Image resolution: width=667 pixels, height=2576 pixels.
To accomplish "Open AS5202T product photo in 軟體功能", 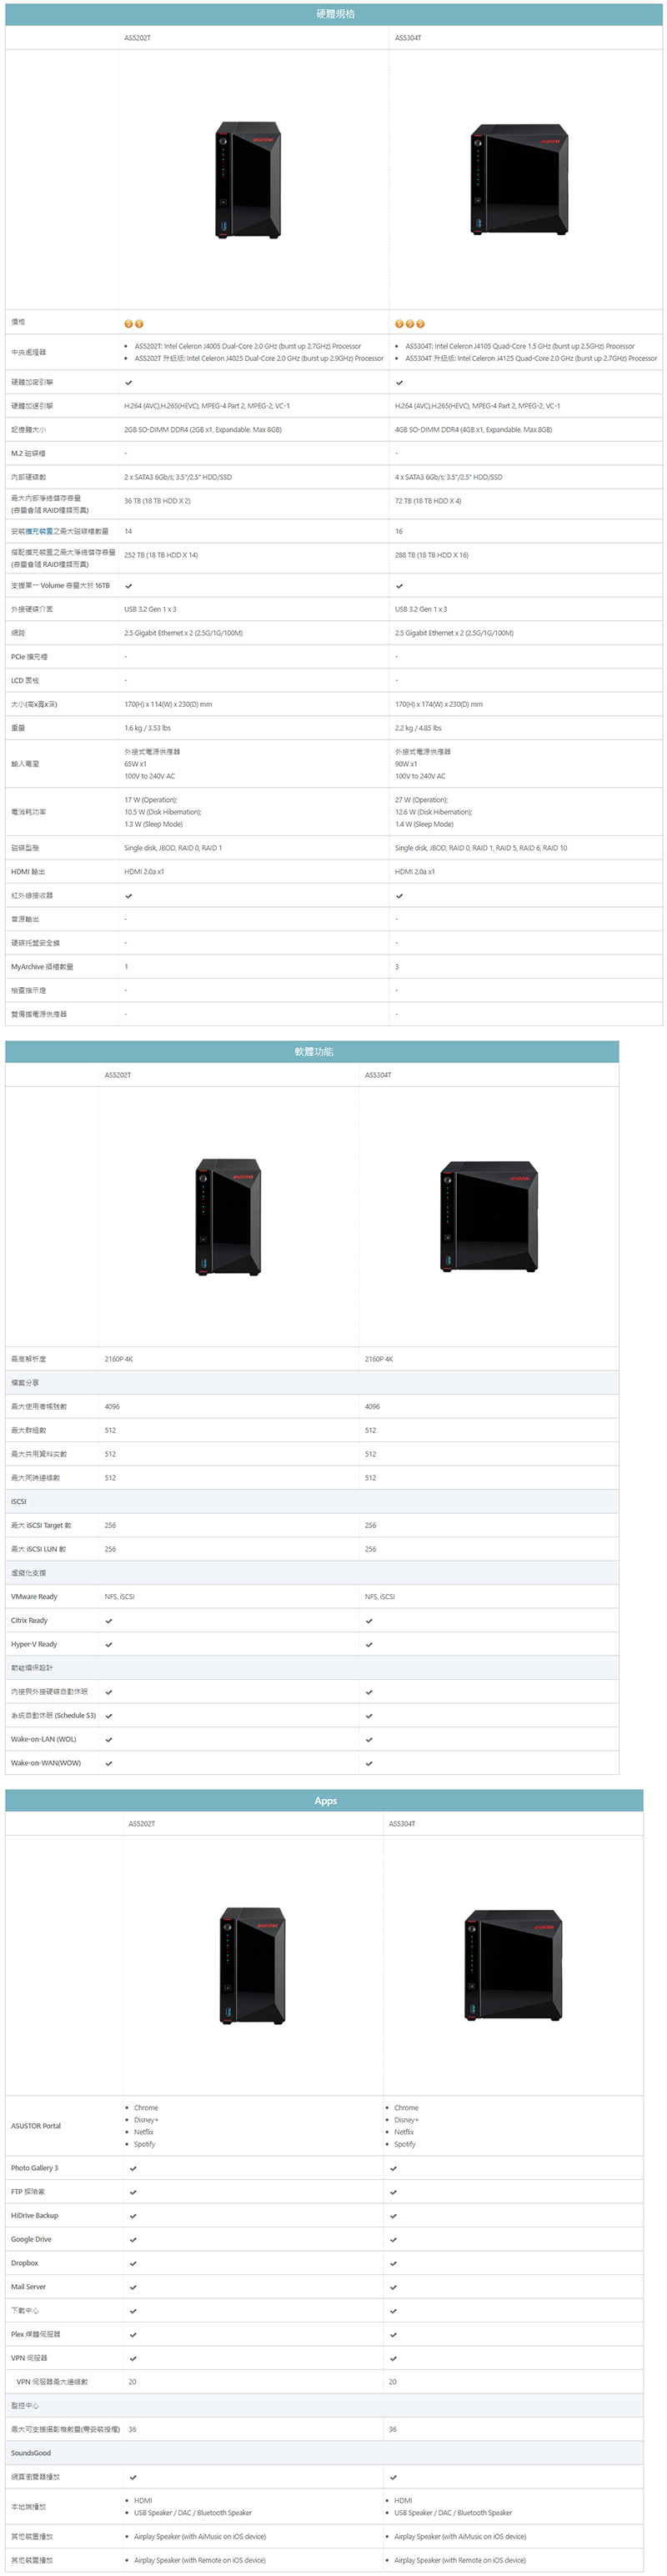I will coord(229,1217).
